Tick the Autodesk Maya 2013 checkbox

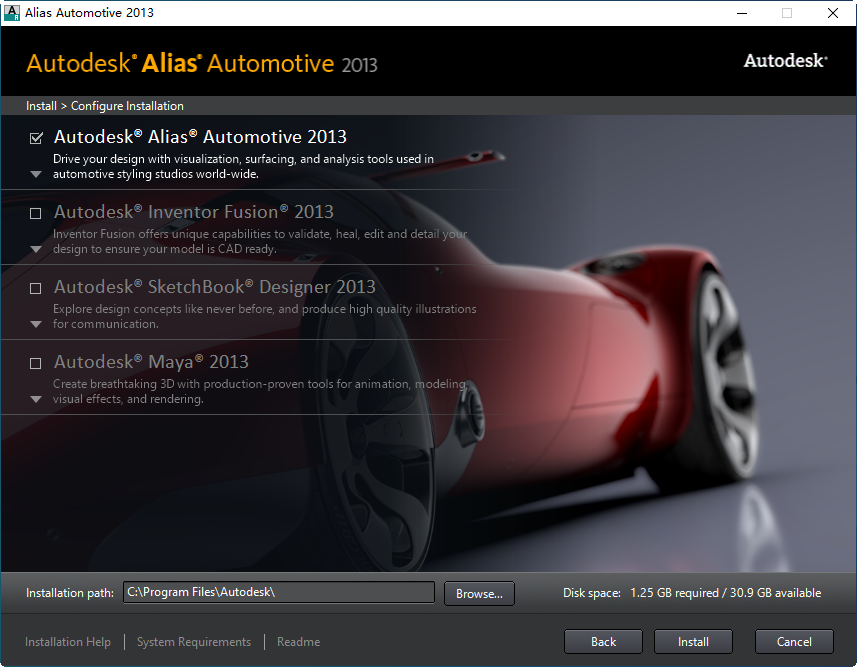36,363
